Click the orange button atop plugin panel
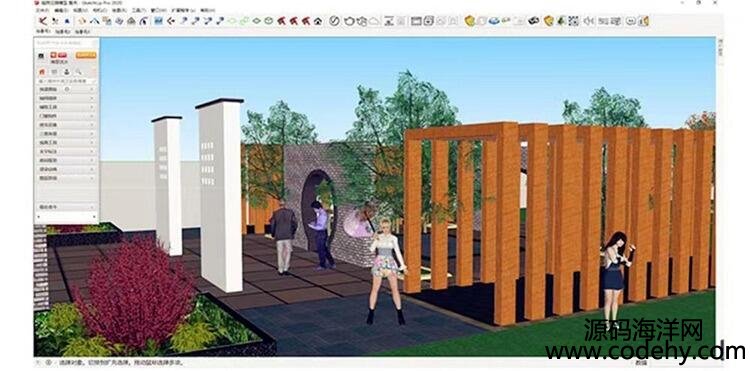The height and width of the screenshot is (371, 750). coord(86,55)
